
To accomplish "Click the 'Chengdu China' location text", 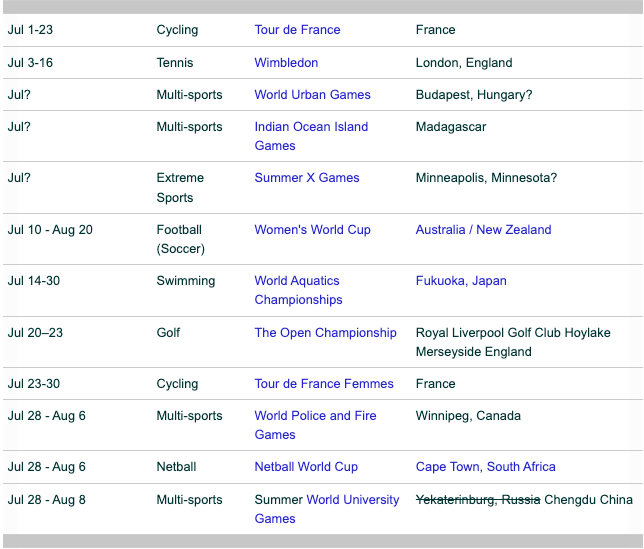I will click(x=588, y=499).
